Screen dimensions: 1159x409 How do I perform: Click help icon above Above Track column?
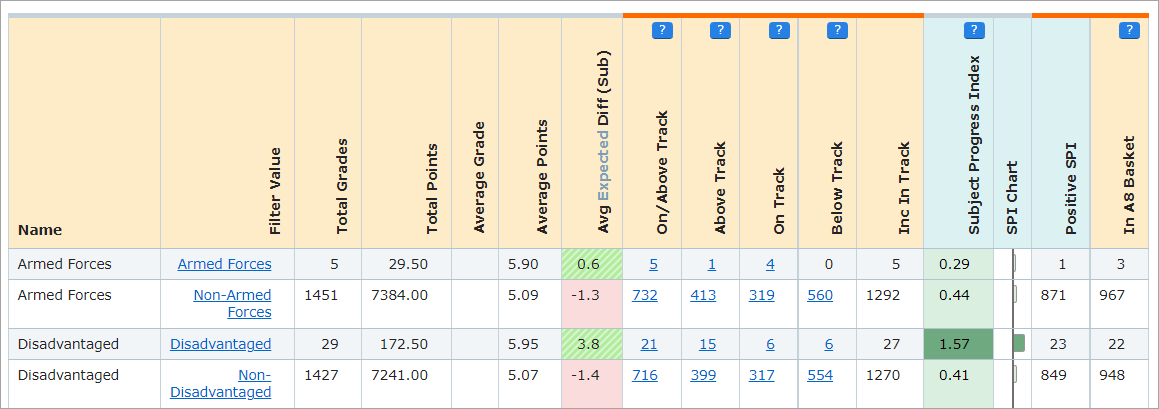click(720, 31)
